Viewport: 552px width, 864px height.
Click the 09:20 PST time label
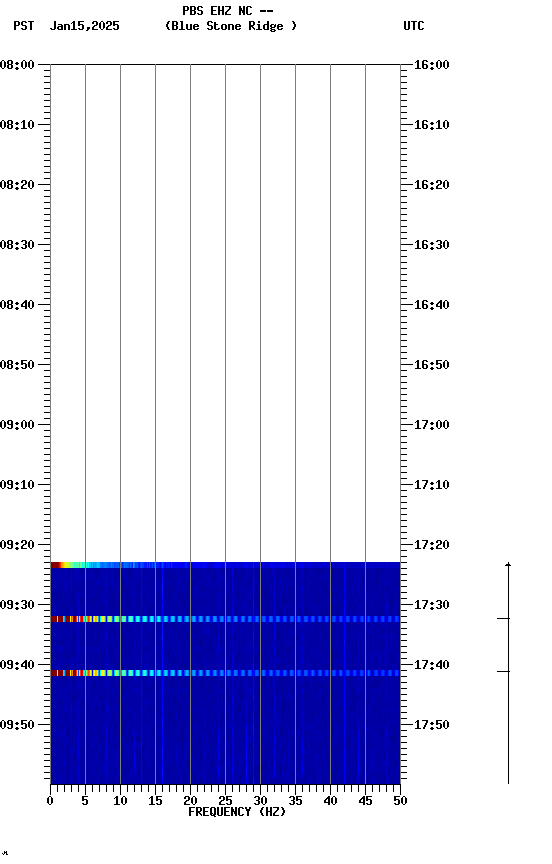pos(17,545)
